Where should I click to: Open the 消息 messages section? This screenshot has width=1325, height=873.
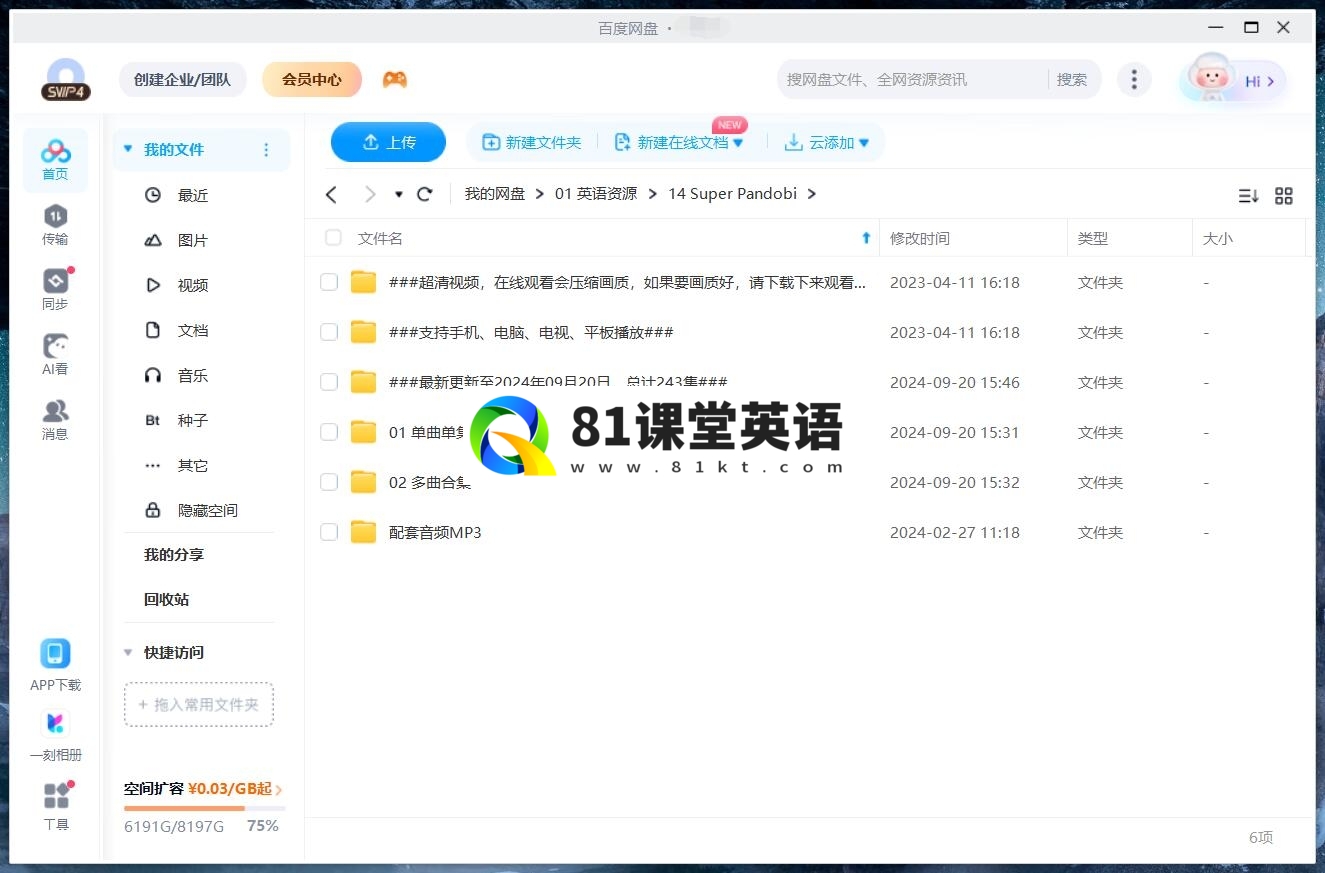(55, 419)
